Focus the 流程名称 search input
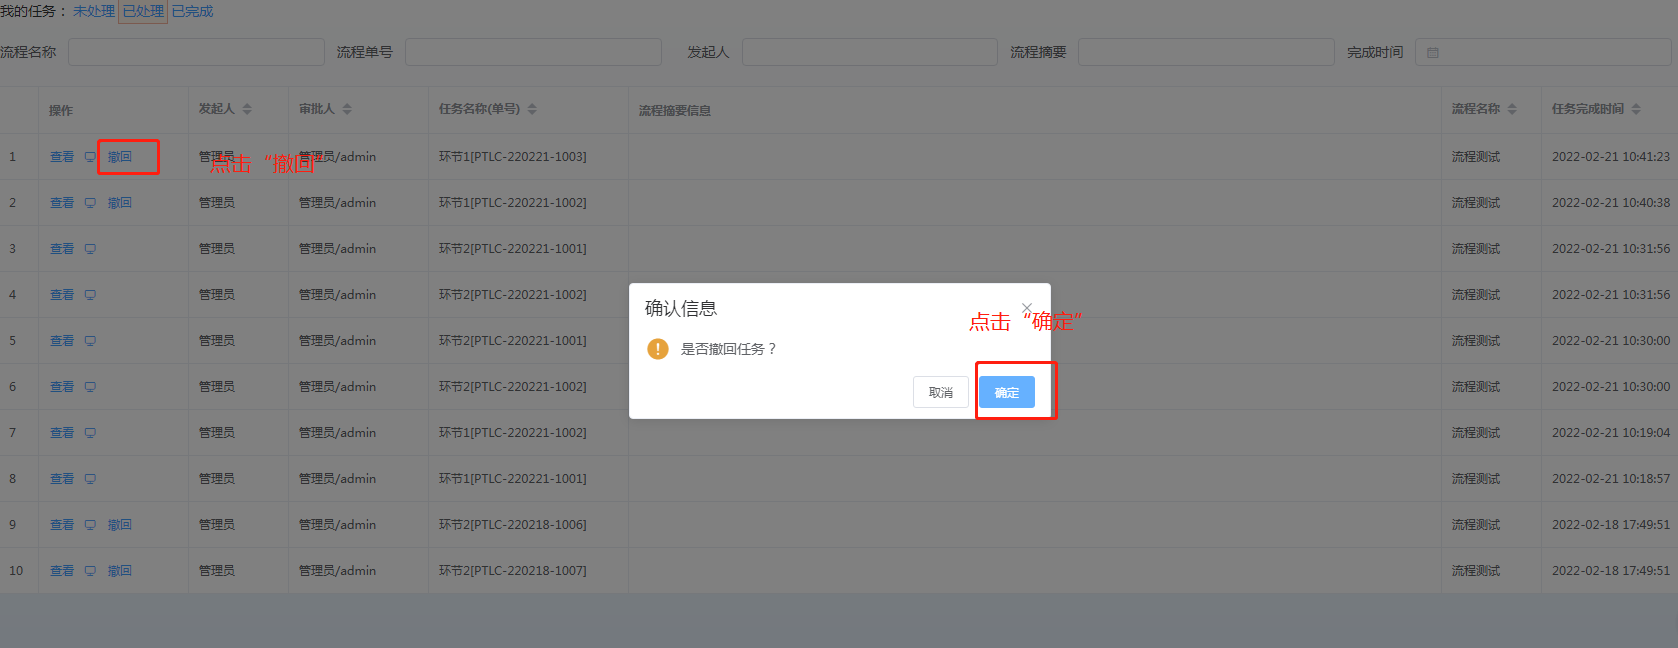This screenshot has height=648, width=1678. (x=196, y=52)
